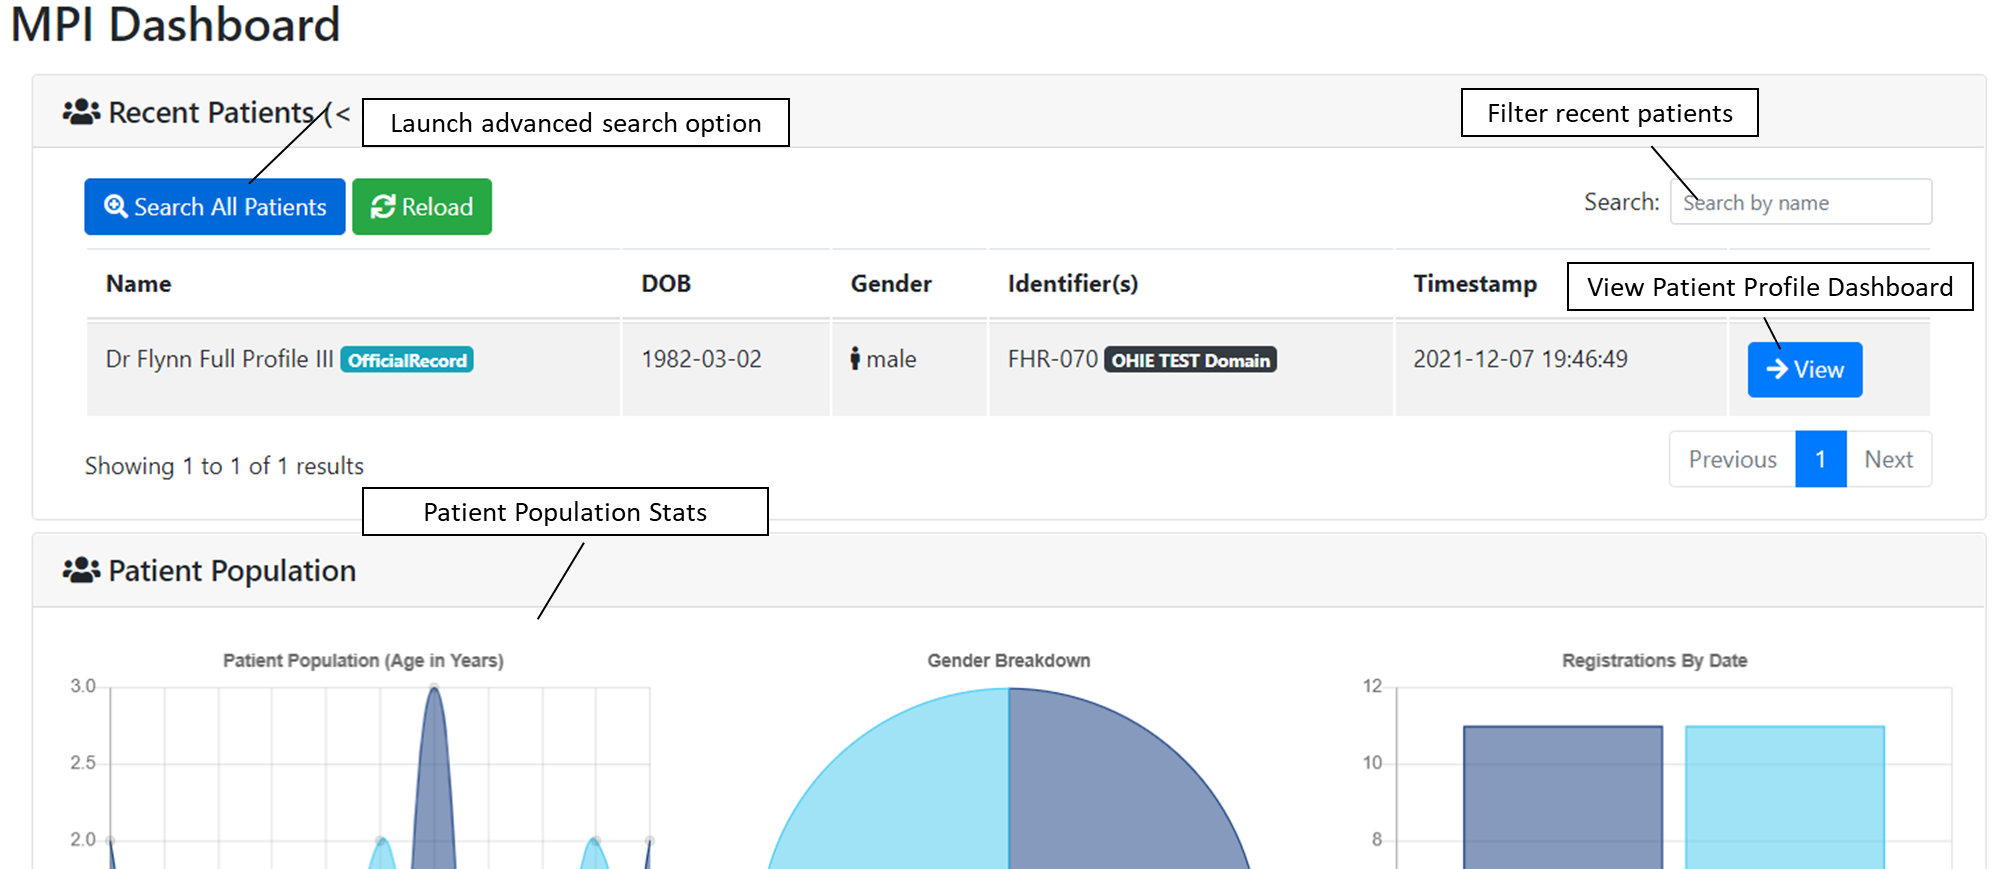Select page 1 in pagination
2000x869 pixels.
coord(1821,459)
